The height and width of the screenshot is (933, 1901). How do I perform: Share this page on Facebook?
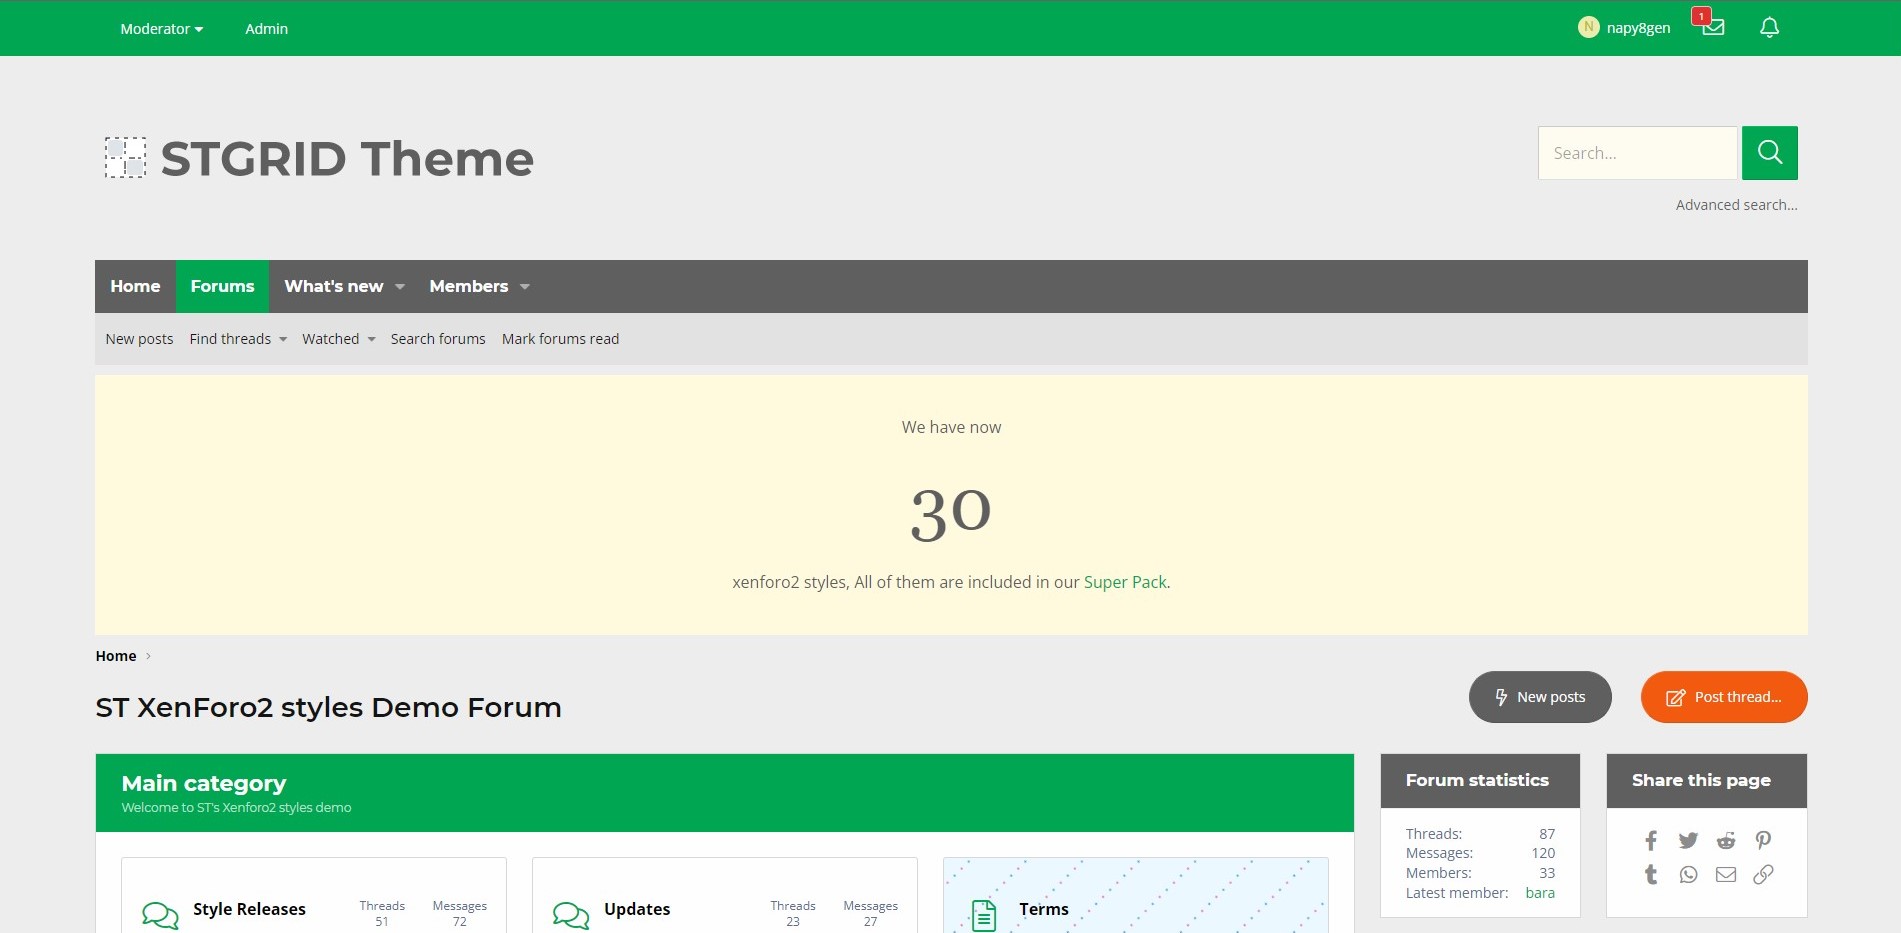(1651, 841)
